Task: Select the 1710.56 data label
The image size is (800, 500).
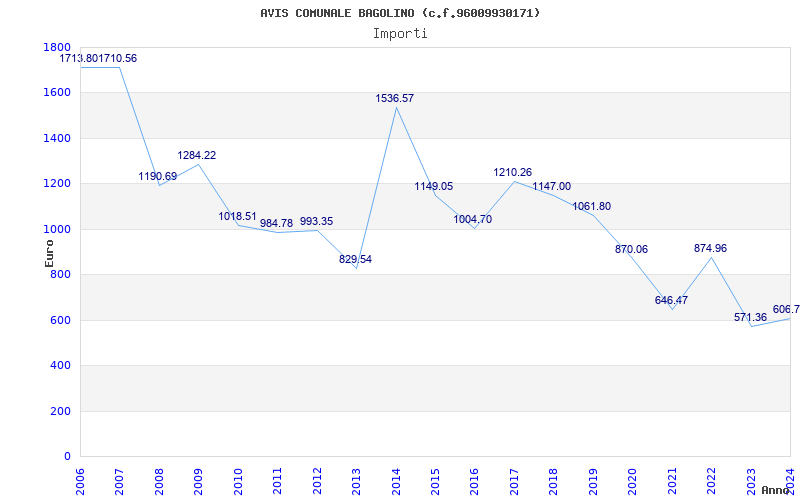Action: pos(118,58)
